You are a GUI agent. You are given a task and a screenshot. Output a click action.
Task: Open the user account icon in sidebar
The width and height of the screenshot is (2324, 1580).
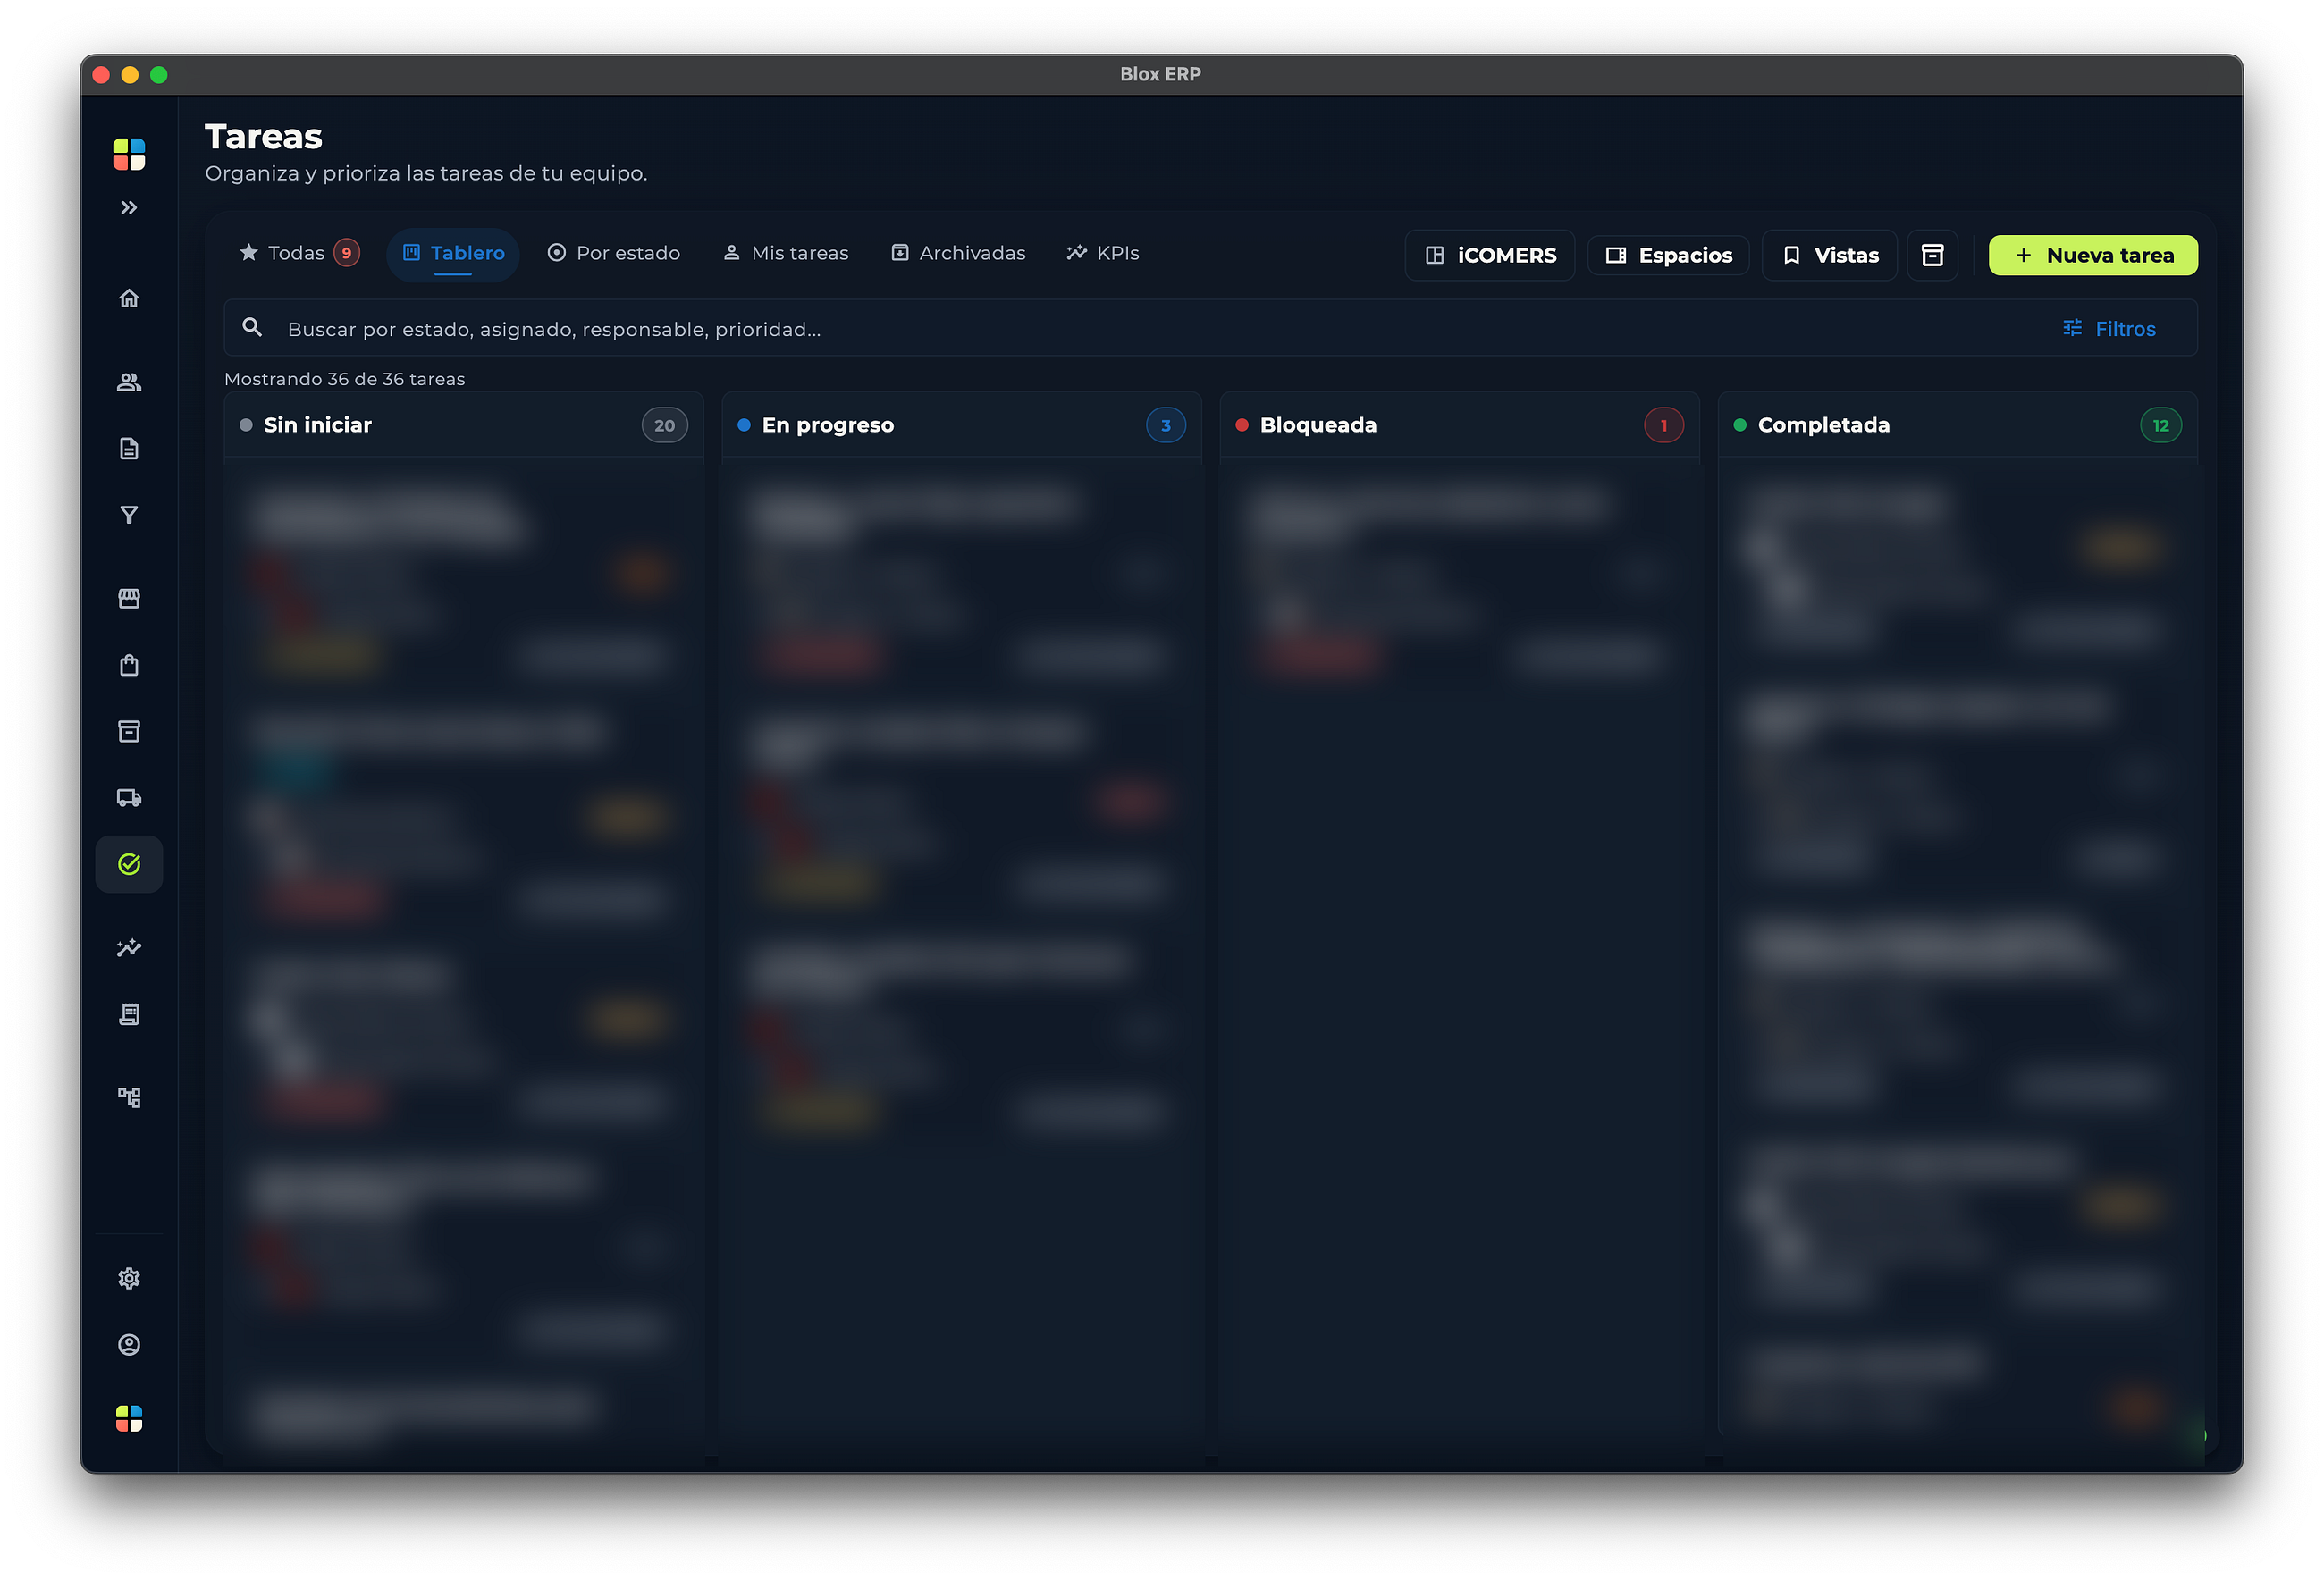129,1345
